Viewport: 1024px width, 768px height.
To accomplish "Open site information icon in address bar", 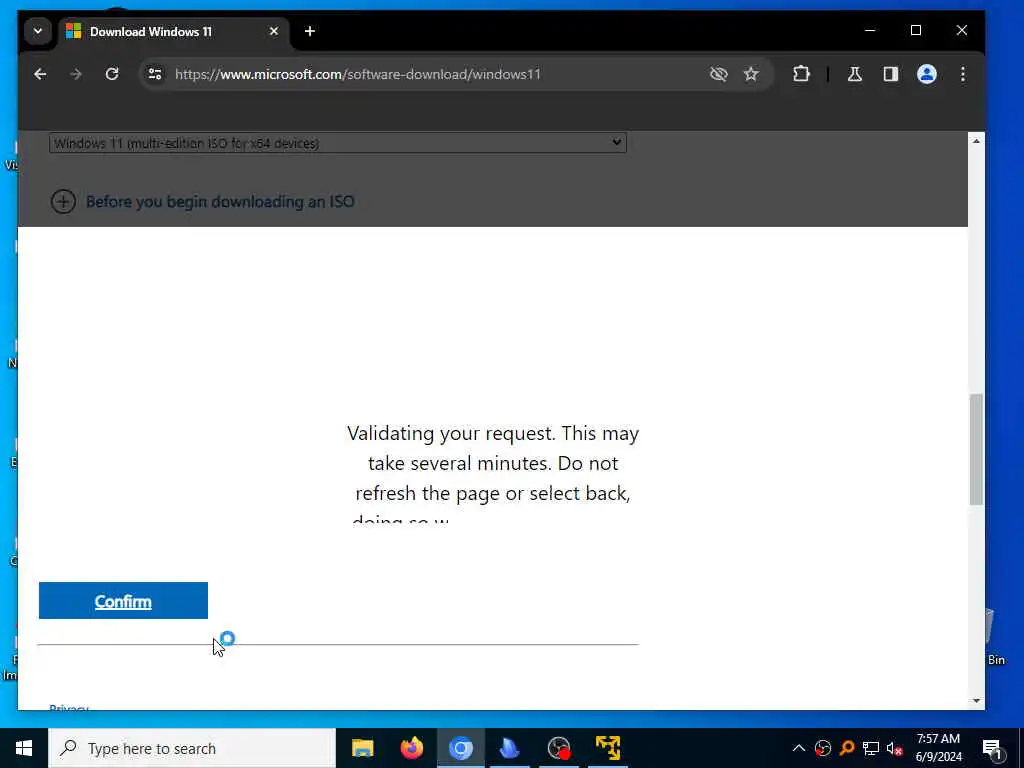I will (x=155, y=74).
